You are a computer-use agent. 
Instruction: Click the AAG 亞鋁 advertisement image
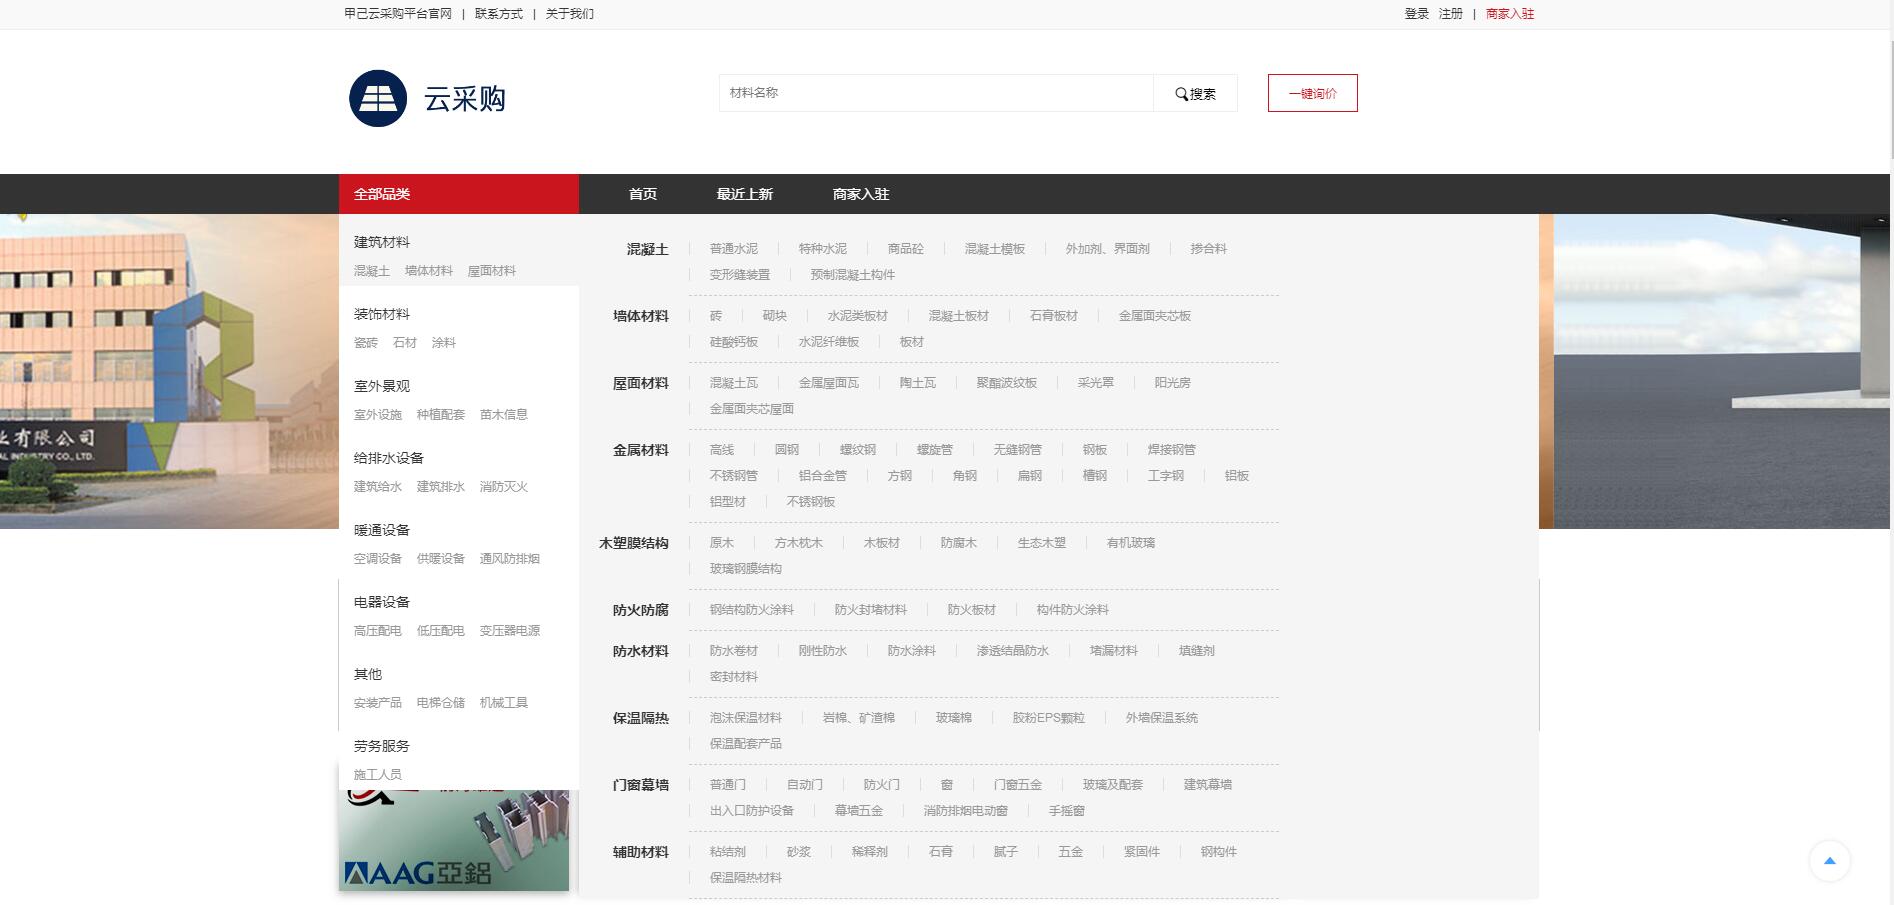[x=454, y=841]
